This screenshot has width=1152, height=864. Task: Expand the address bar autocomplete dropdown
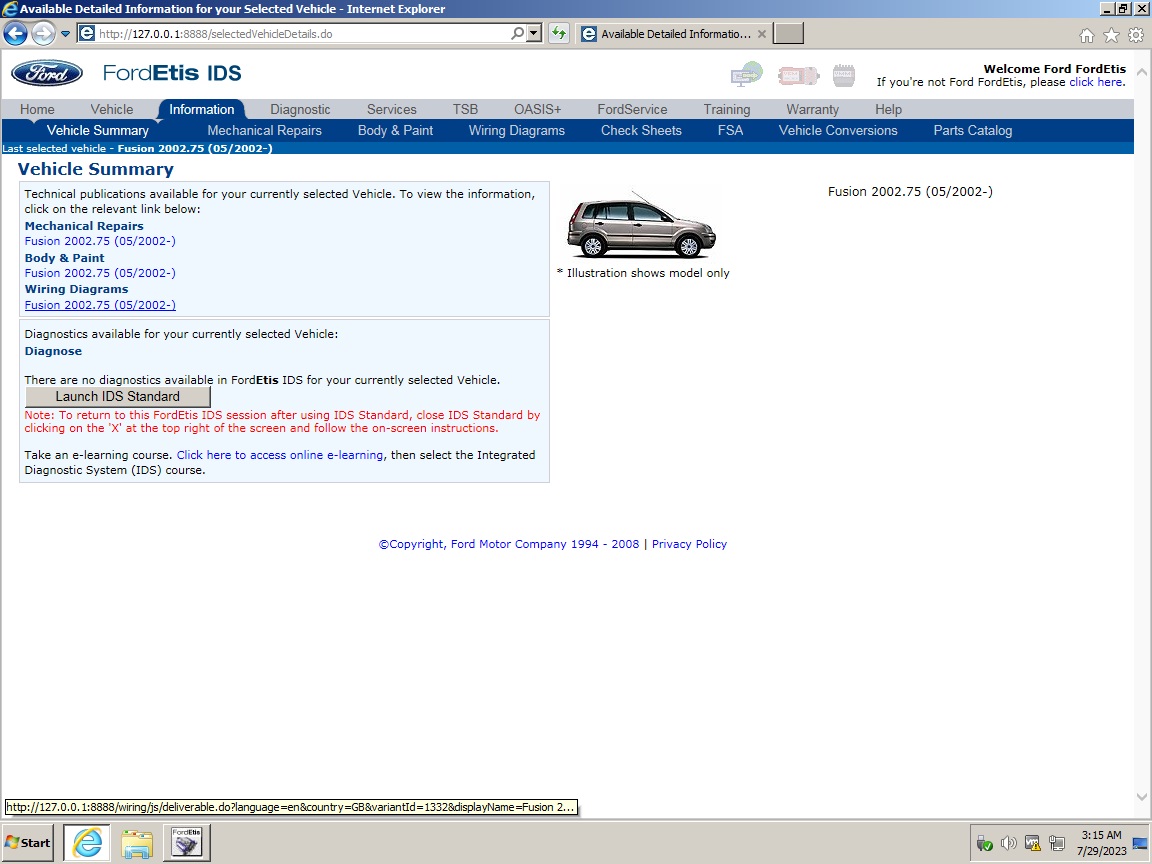[x=535, y=33]
